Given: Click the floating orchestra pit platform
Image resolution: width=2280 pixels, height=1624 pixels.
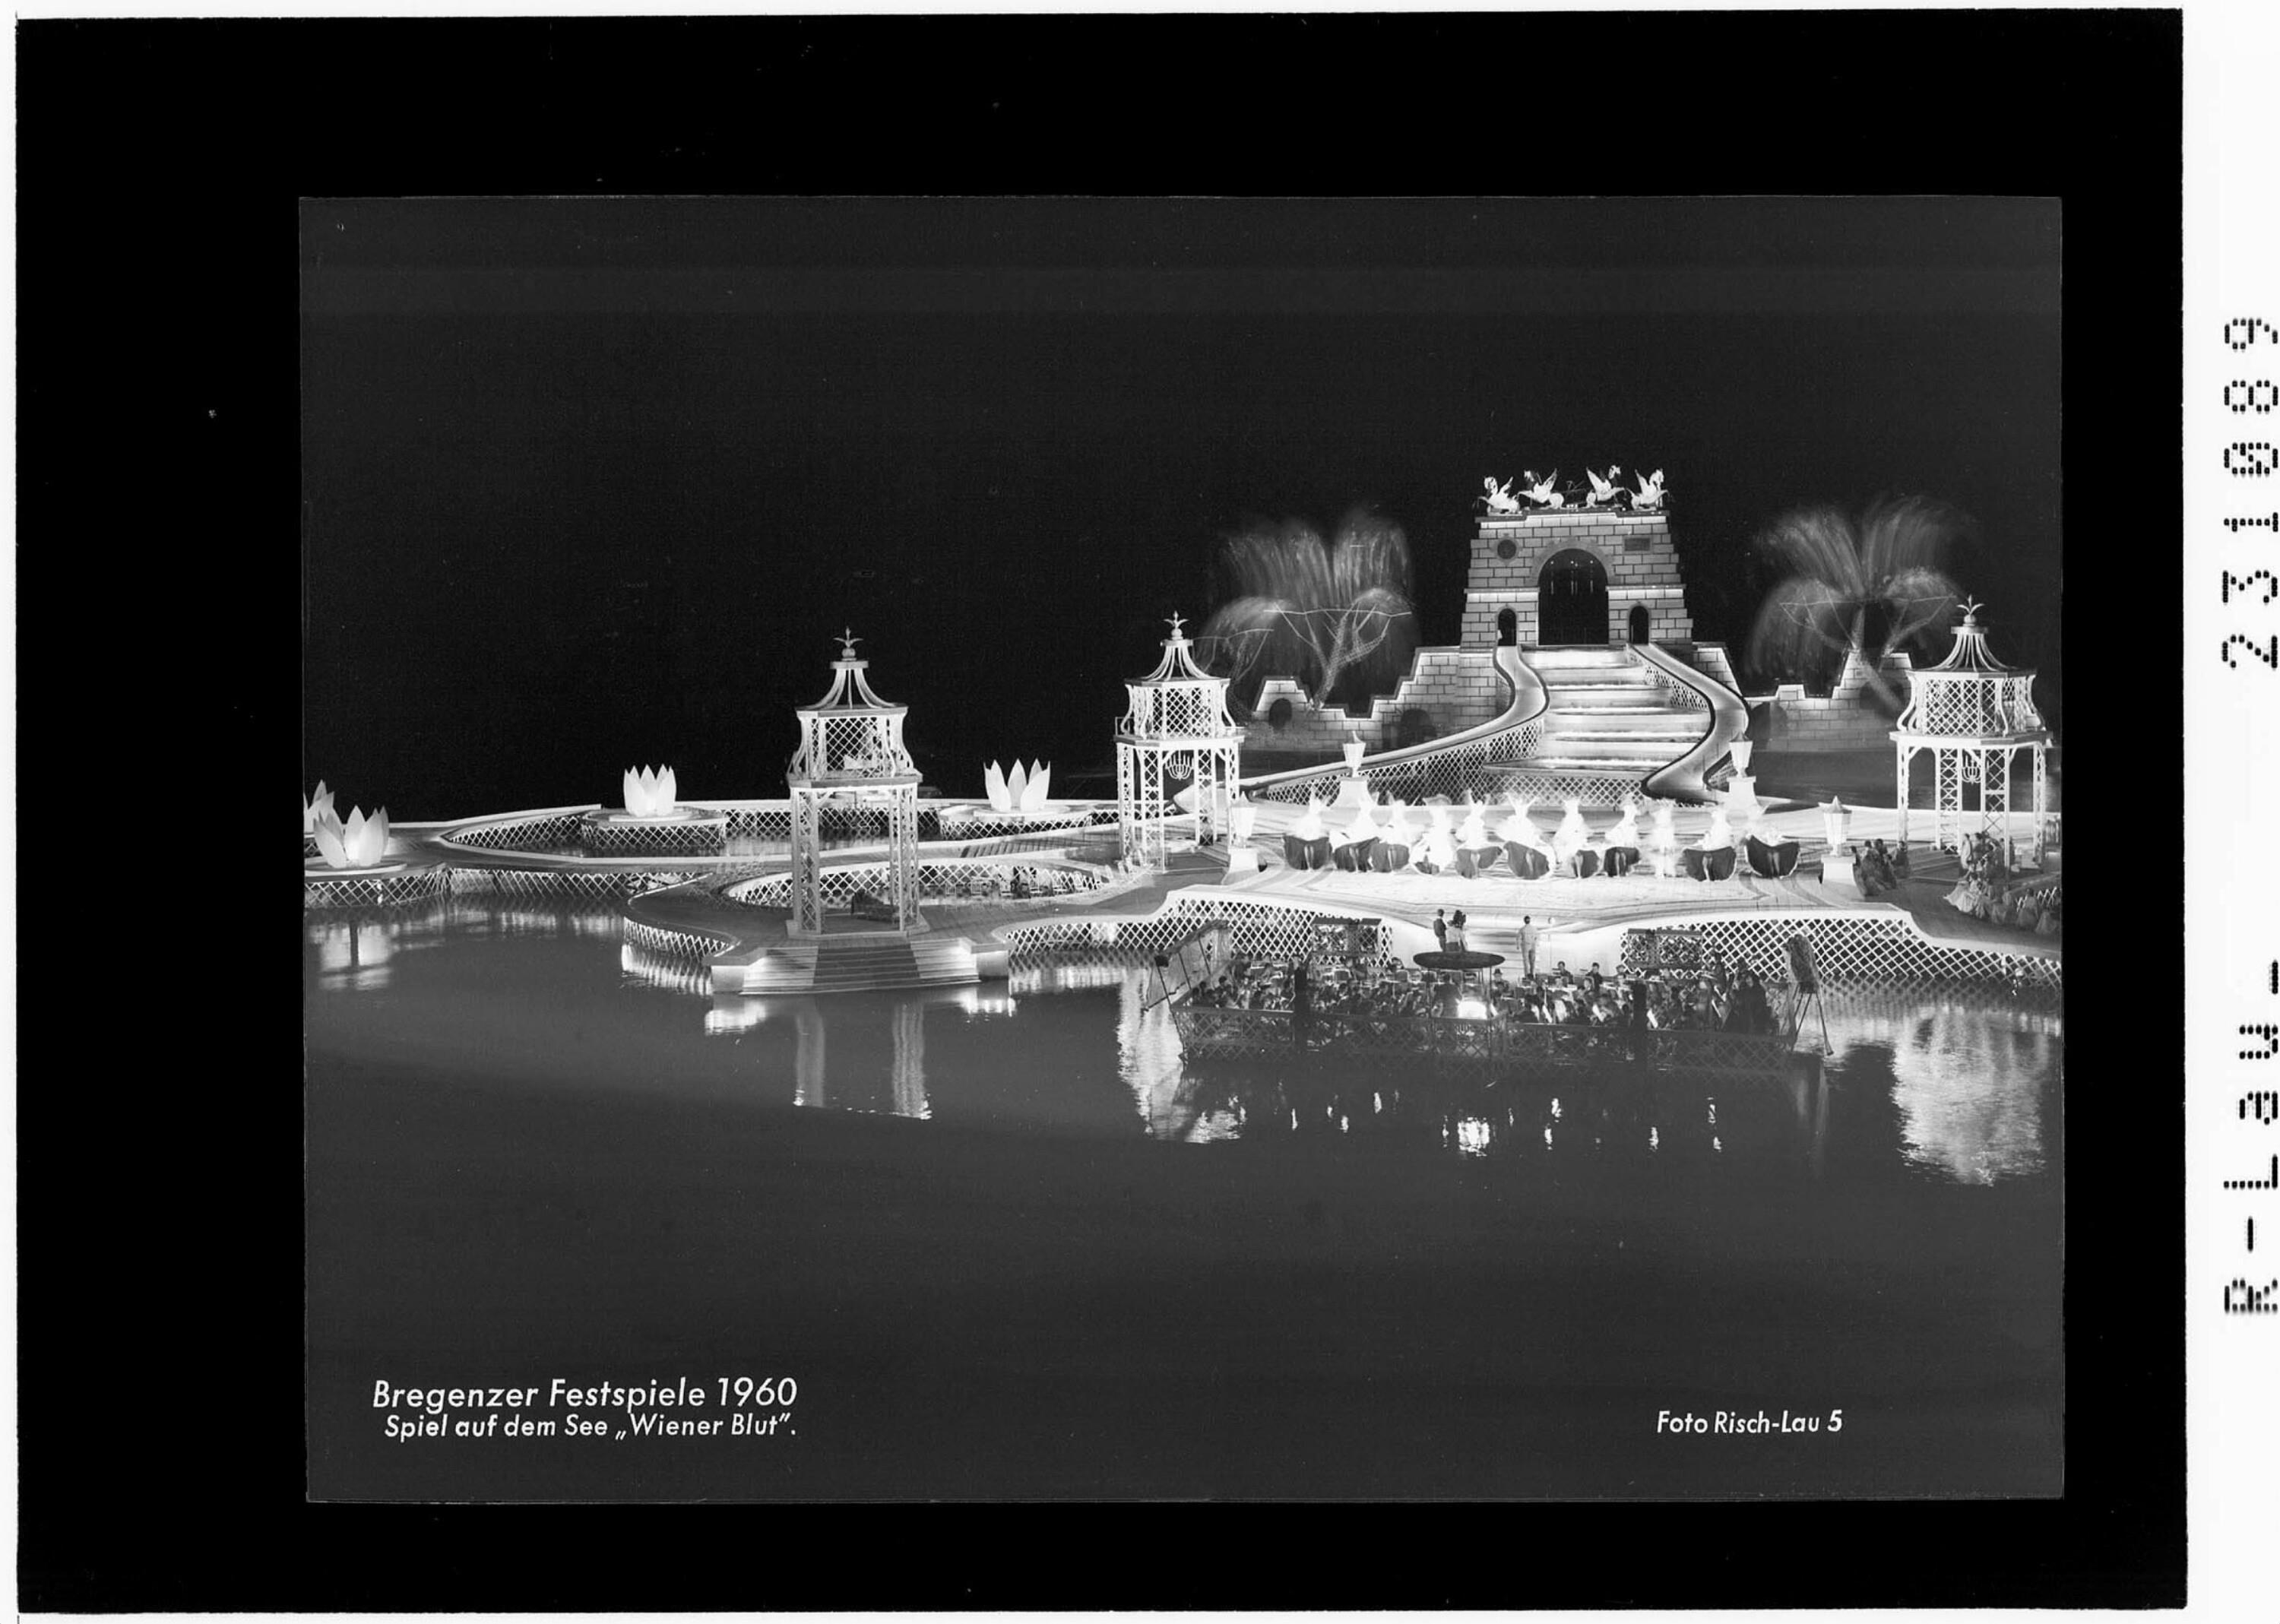Looking at the screenshot, I should pyautogui.click(x=1490, y=1005).
